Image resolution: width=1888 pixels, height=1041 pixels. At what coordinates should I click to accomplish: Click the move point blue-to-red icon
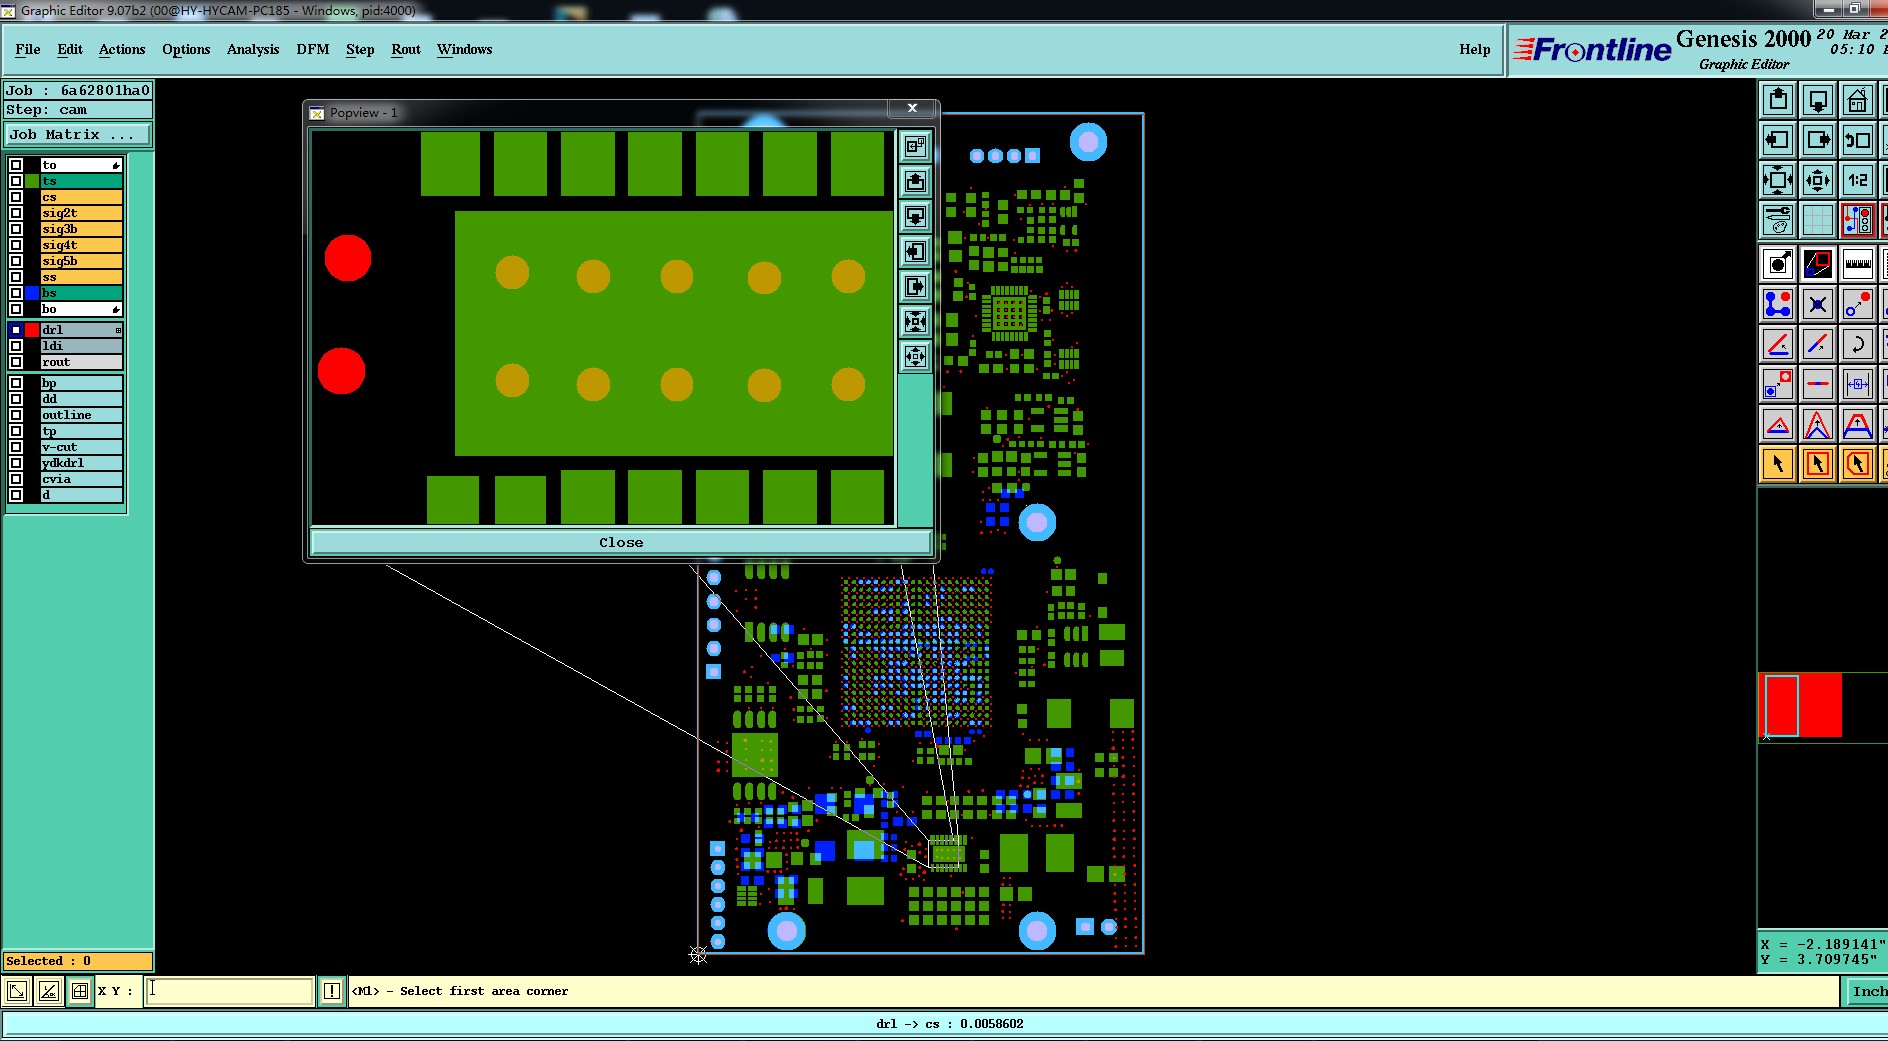click(x=1858, y=304)
